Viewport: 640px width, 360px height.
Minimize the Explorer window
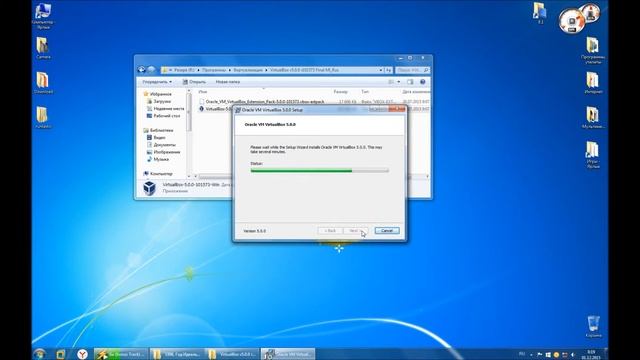tap(400, 59)
